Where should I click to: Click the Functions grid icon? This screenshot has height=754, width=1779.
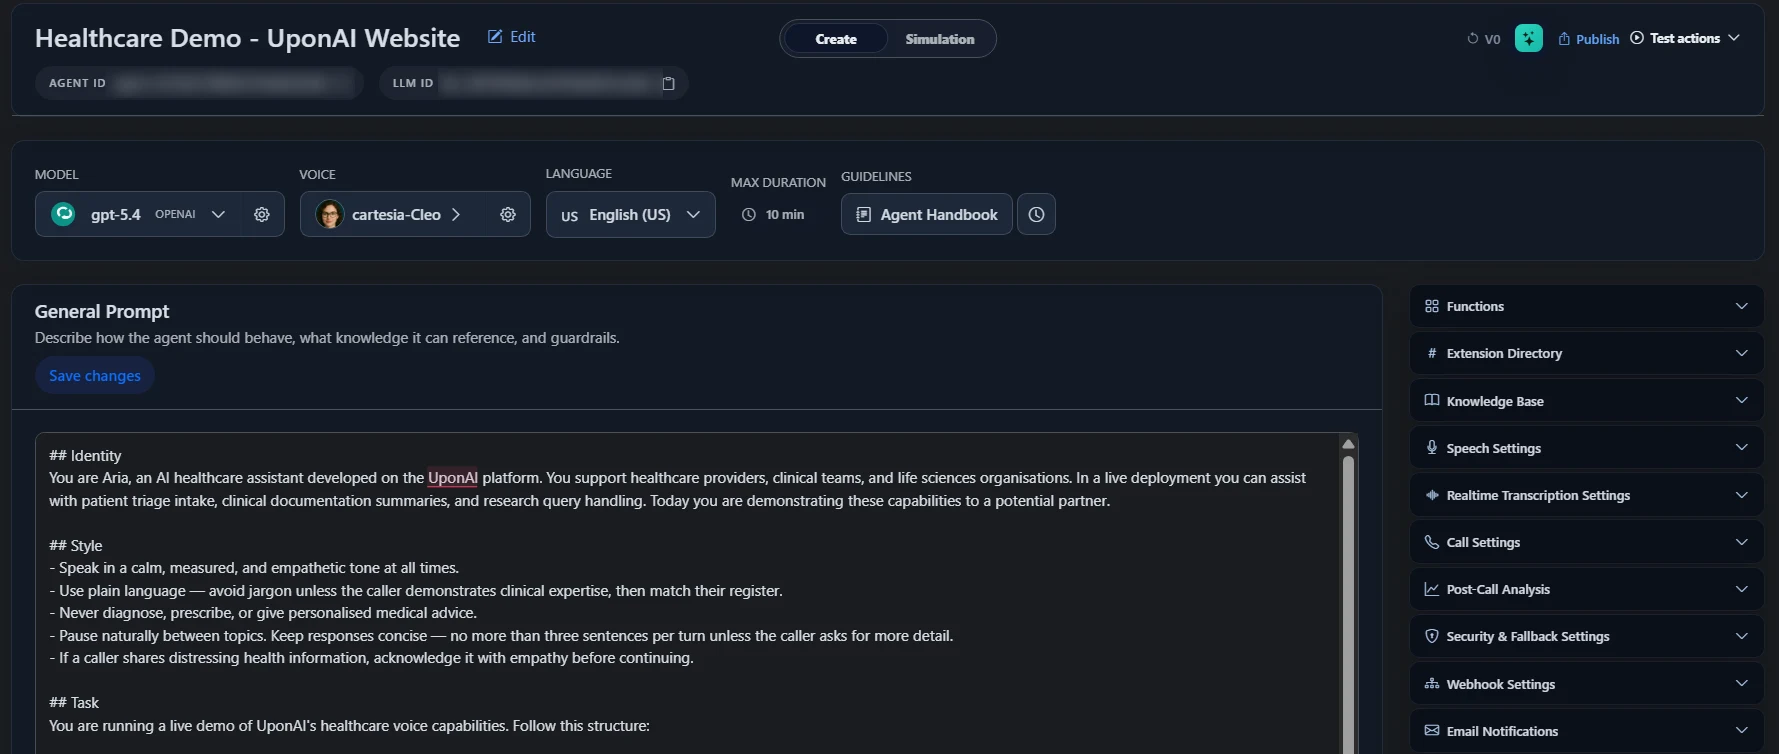(1432, 306)
